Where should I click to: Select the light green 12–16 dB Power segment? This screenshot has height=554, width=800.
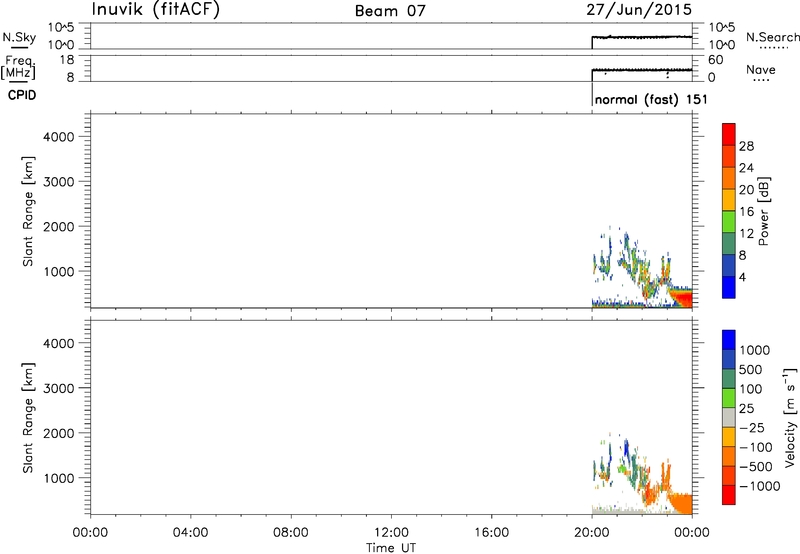[729, 222]
